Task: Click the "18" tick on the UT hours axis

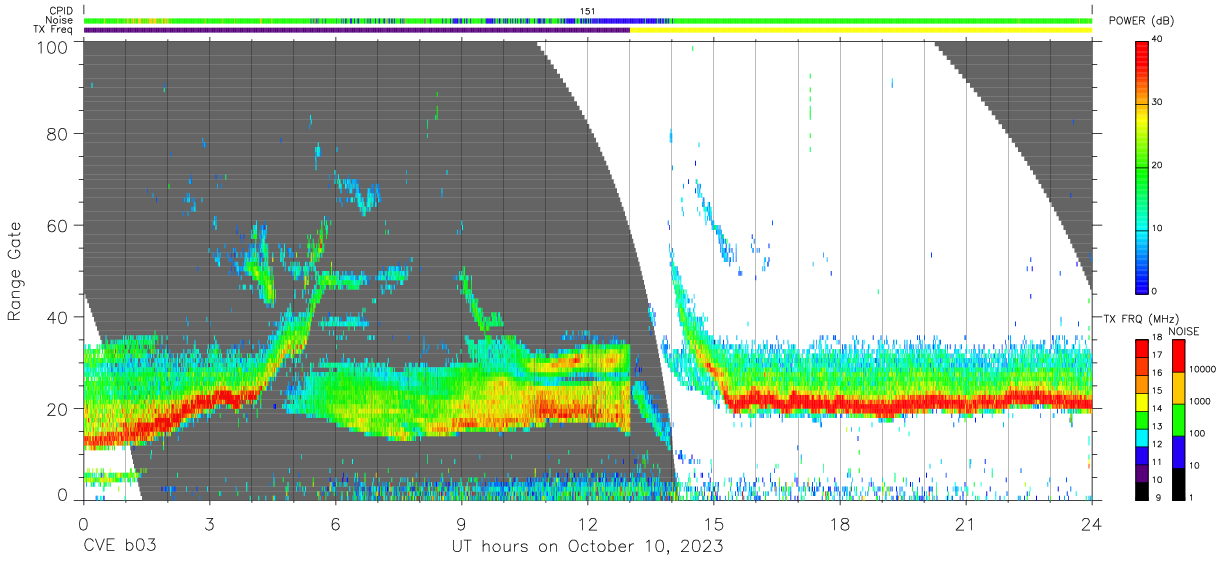Action: tap(840, 524)
